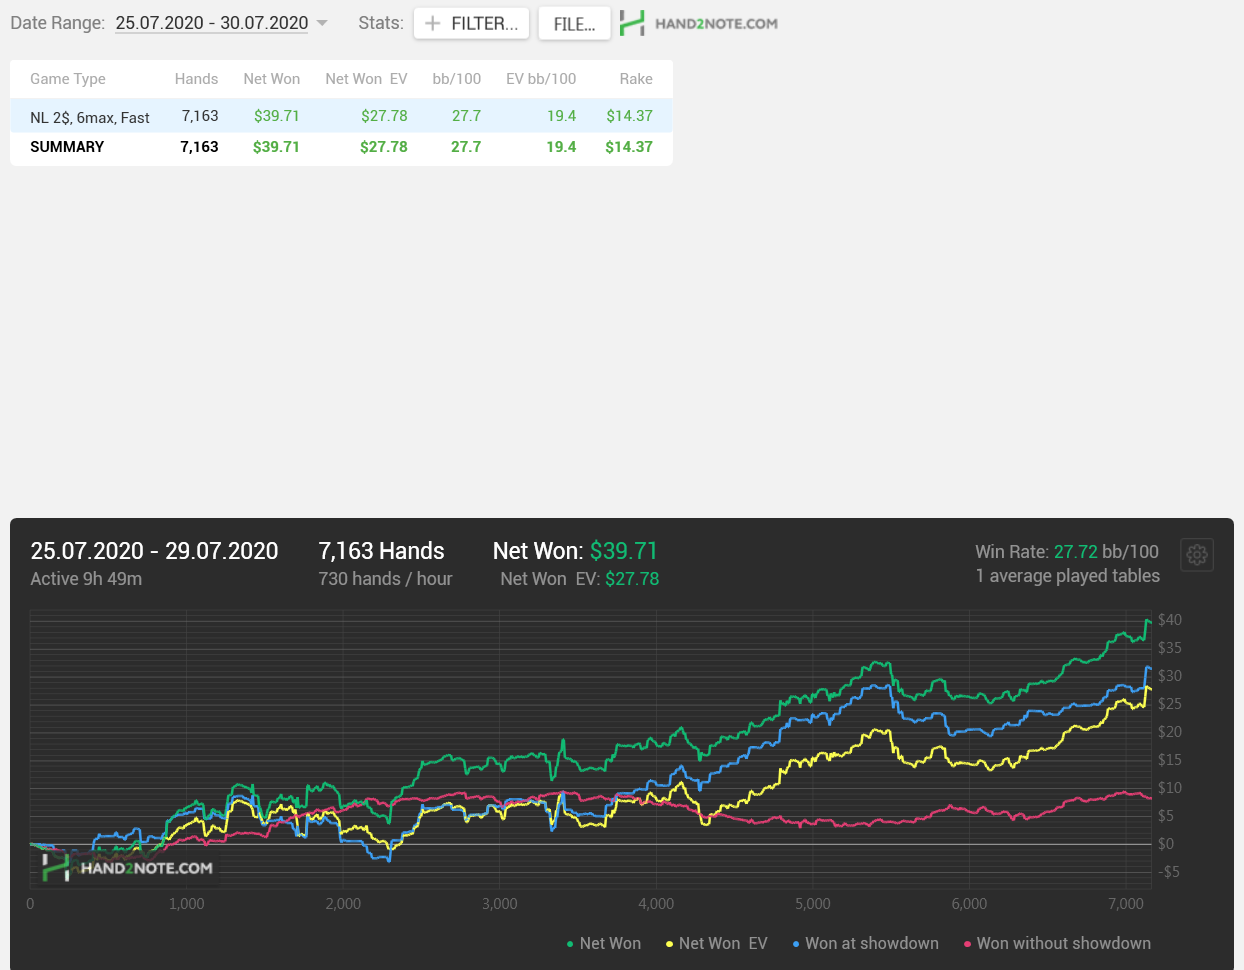This screenshot has height=970, width=1244.
Task: Click the 27.7 bb/100 value in SUMMARY row
Action: tap(466, 147)
